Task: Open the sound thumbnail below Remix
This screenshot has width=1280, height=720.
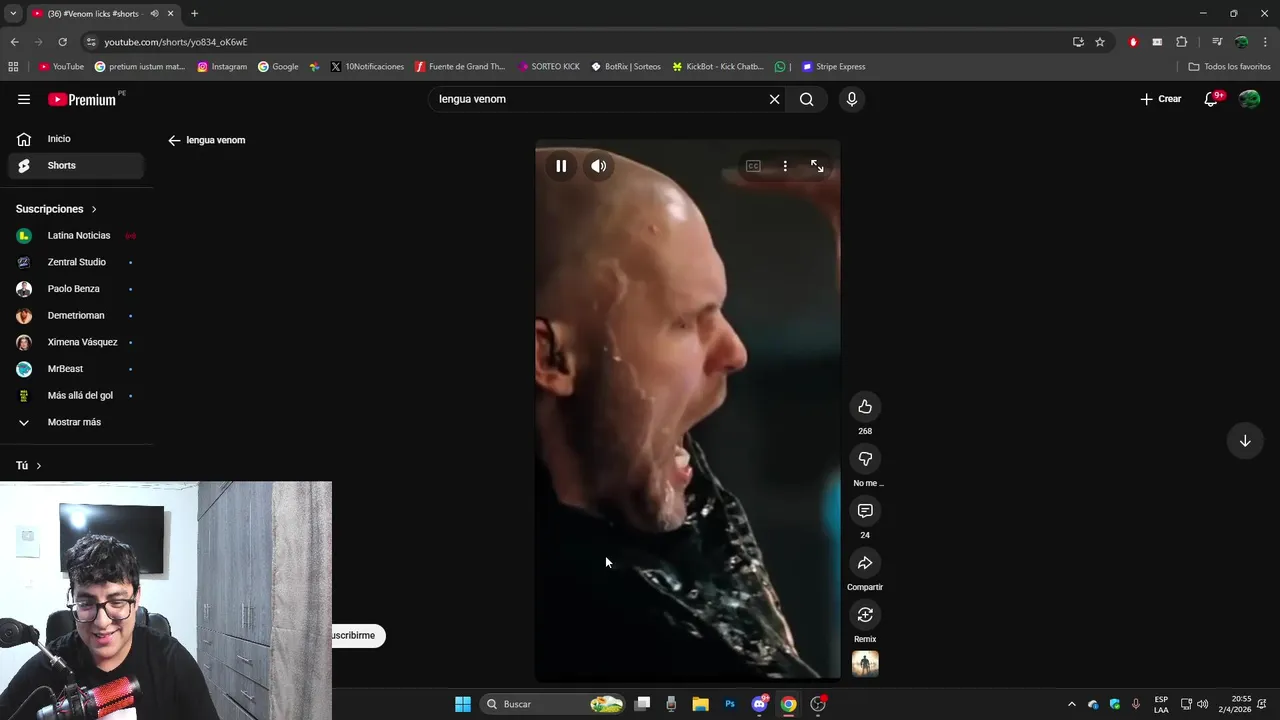Action: click(x=865, y=664)
